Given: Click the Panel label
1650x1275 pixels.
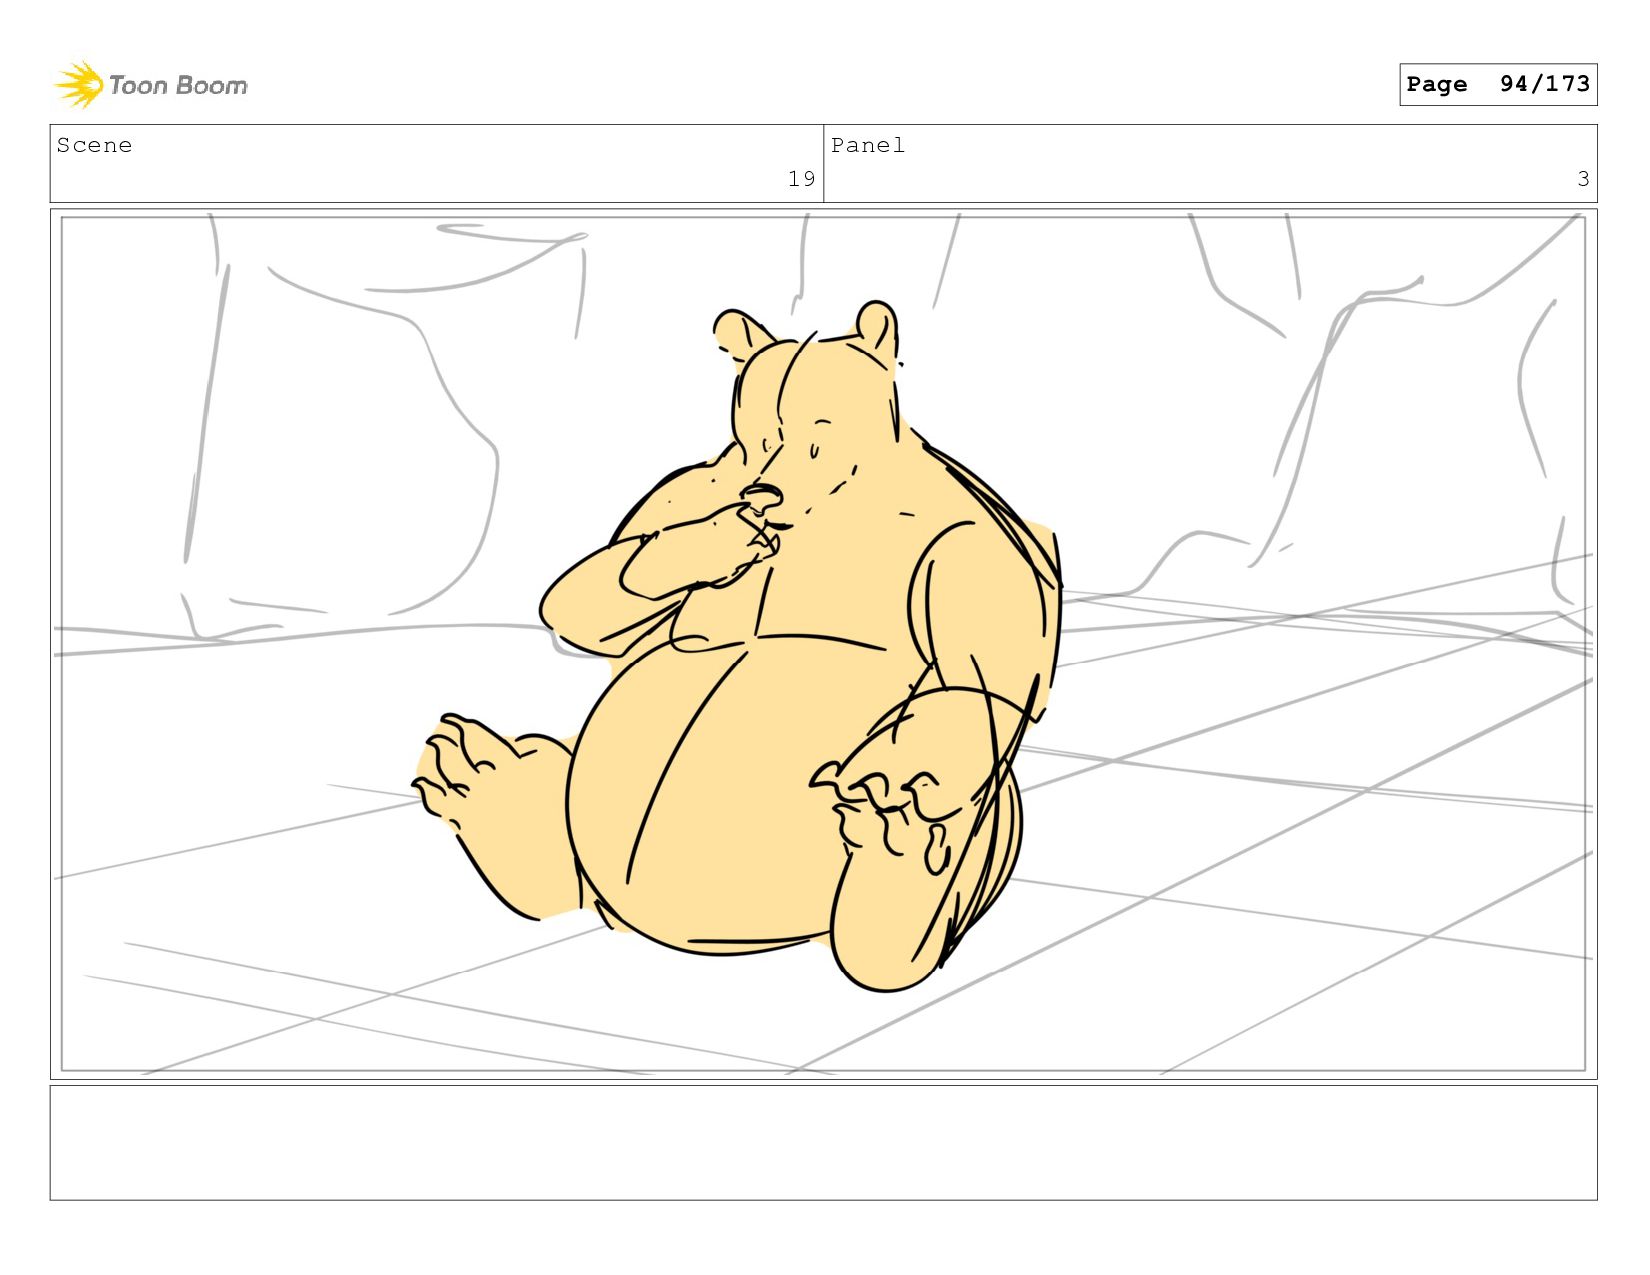Looking at the screenshot, I should [x=868, y=145].
